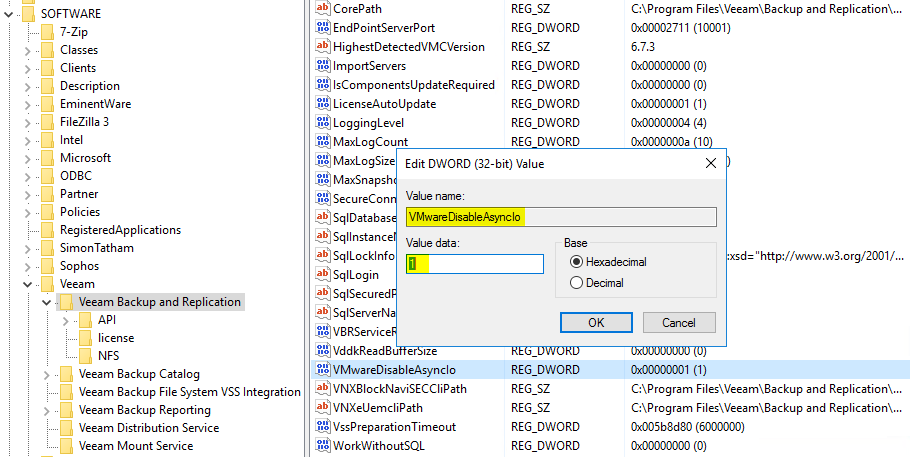Click the Value name field
Image resolution: width=910 pixels, height=457 pixels.
(x=561, y=217)
